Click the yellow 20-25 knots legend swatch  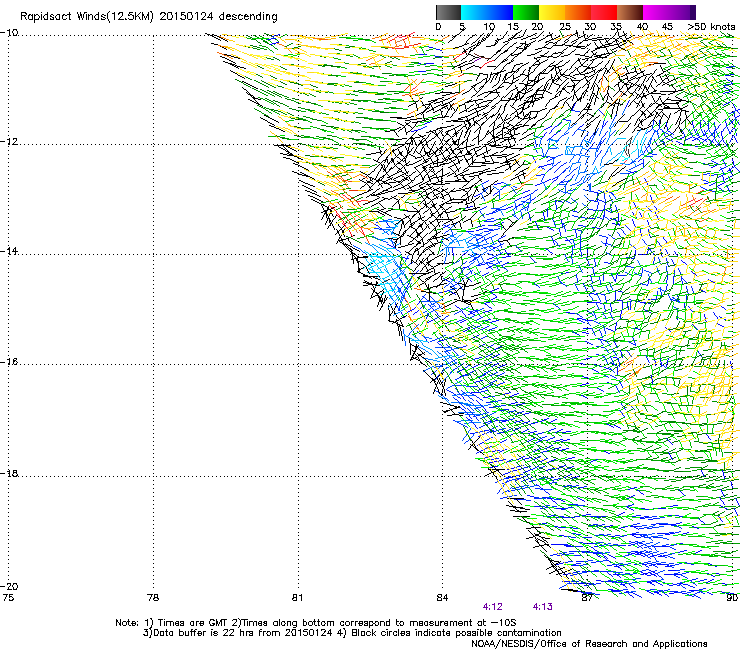pyautogui.click(x=552, y=13)
